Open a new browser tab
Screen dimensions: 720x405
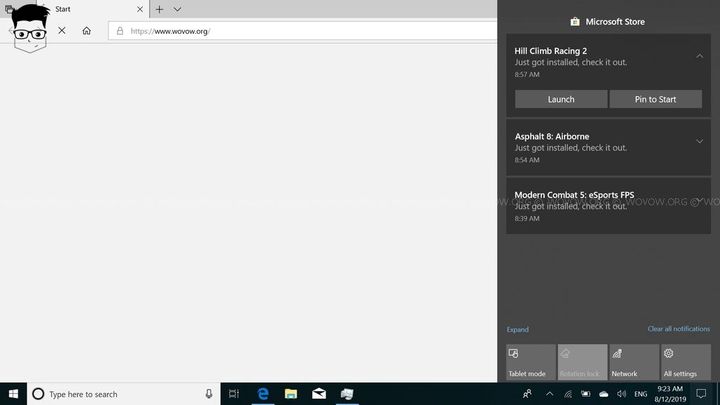(159, 9)
